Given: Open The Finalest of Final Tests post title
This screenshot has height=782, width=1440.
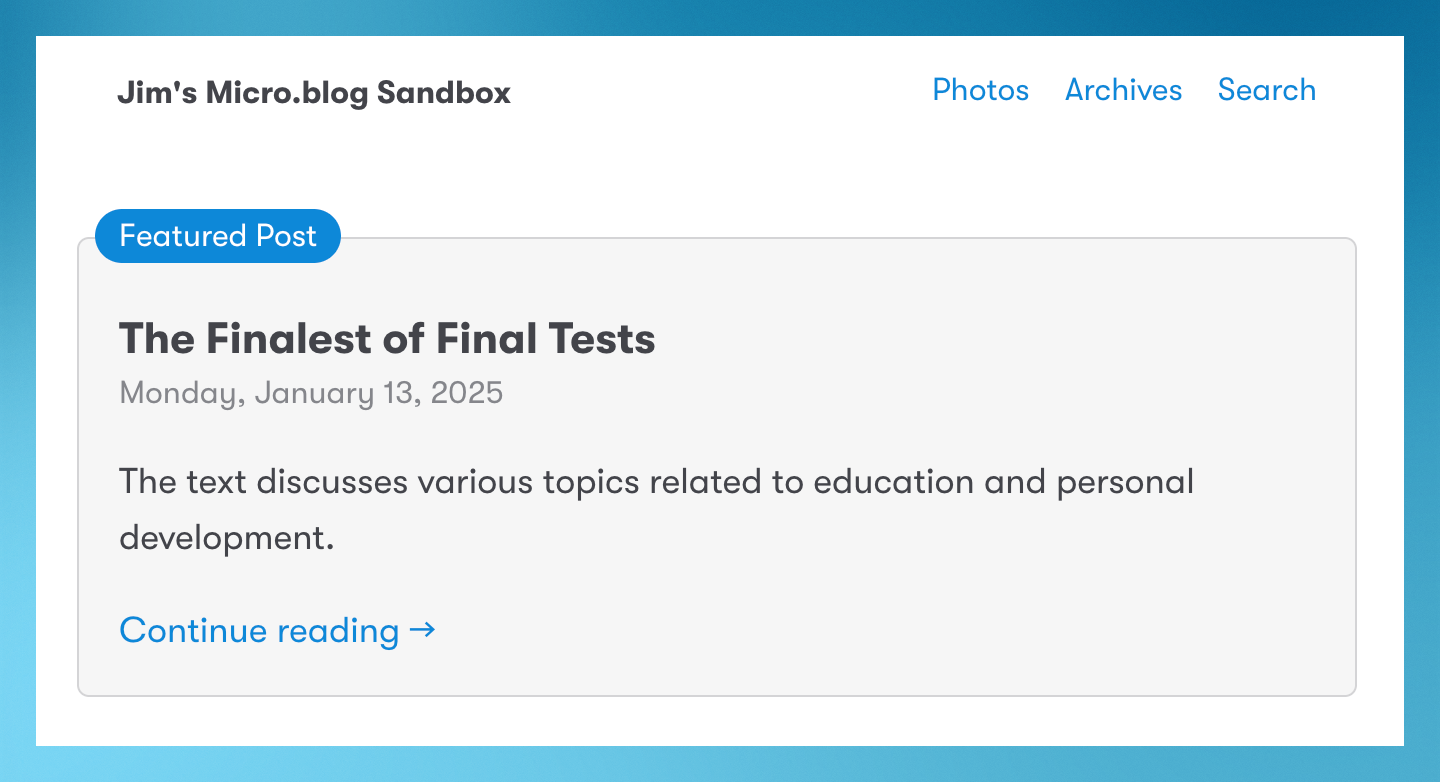Looking at the screenshot, I should click(x=387, y=339).
